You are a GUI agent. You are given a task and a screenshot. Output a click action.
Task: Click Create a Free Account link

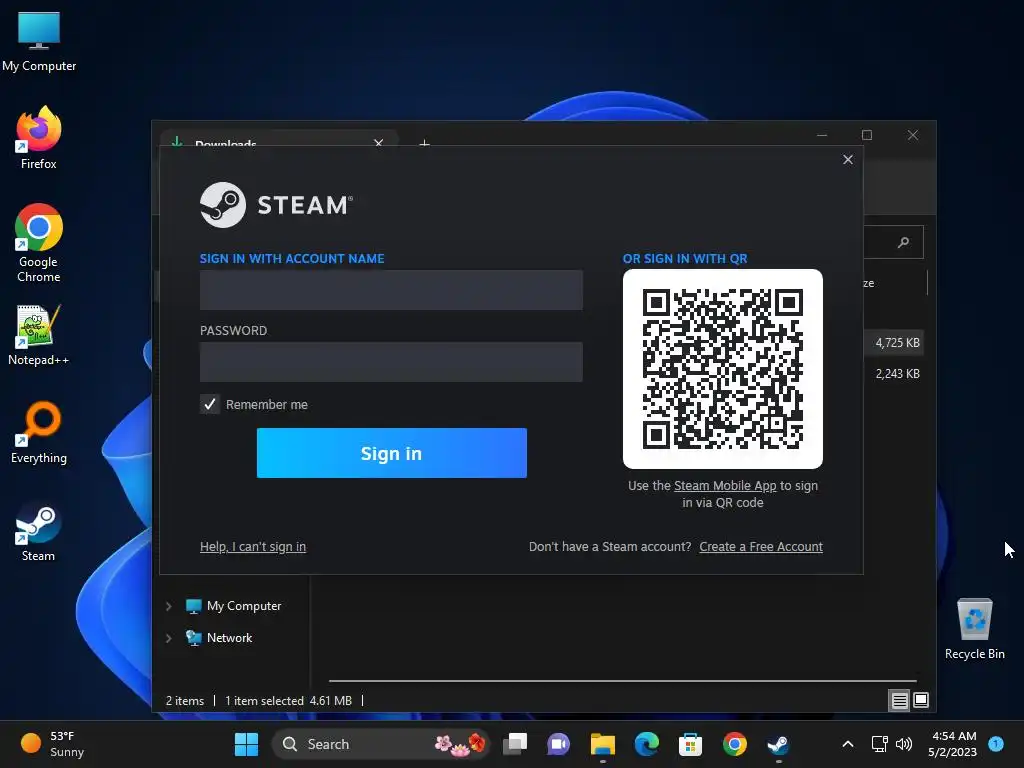[x=761, y=547]
